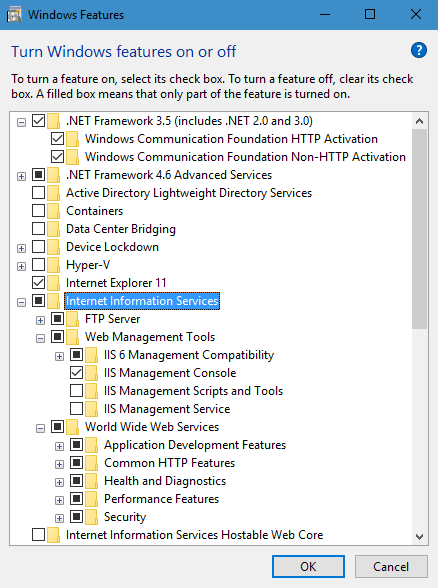The image size is (438, 588).
Task: Select IIS Management Scripts and Tools label
Action: pyautogui.click(x=194, y=391)
